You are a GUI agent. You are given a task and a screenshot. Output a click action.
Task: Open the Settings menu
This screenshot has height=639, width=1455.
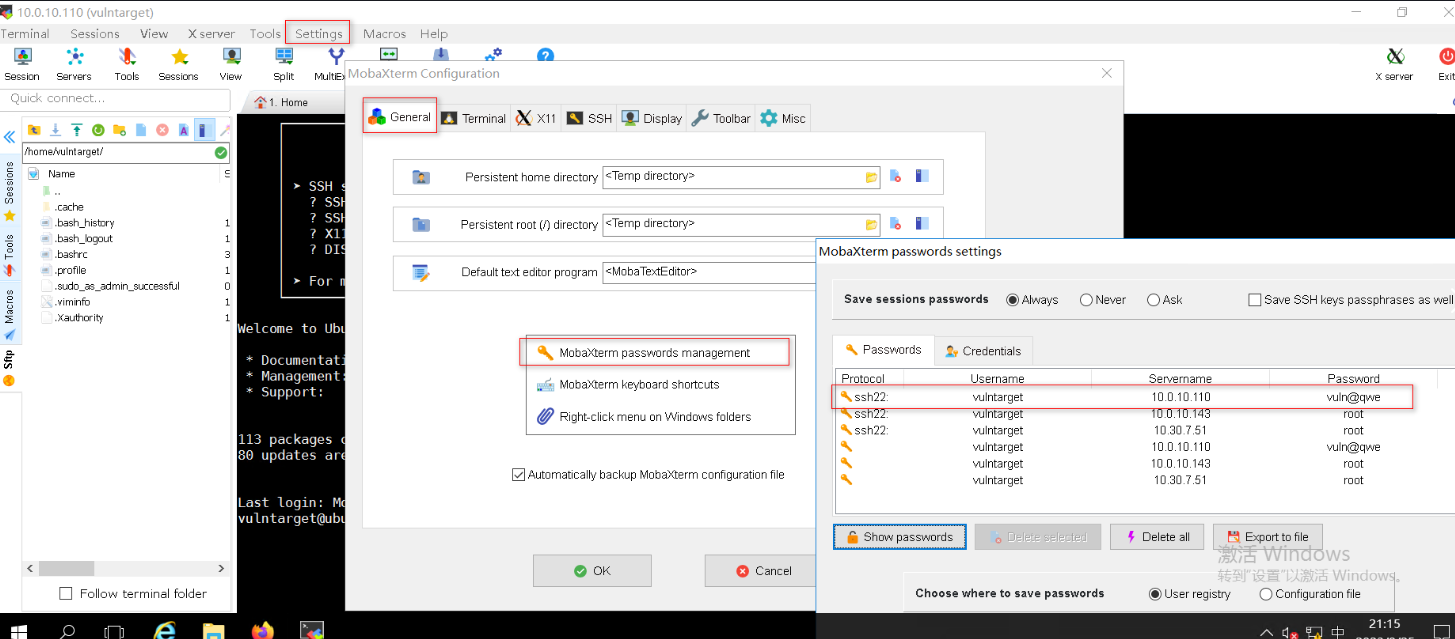(318, 33)
